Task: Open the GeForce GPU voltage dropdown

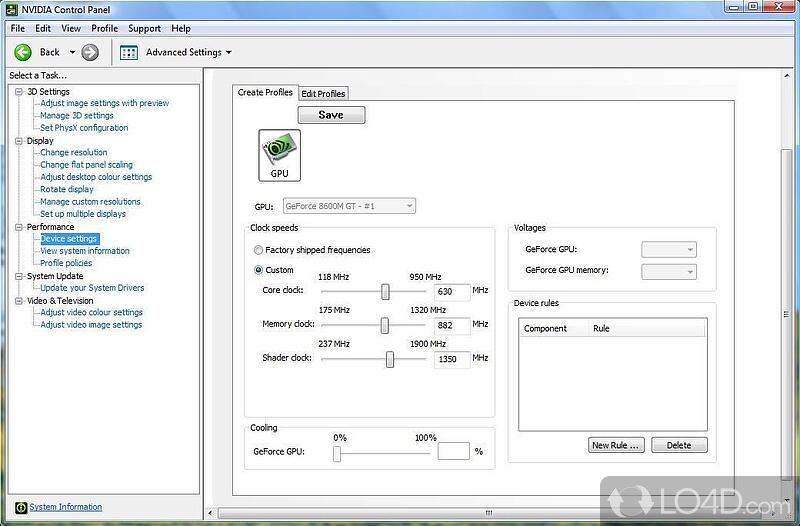Action: (x=669, y=250)
